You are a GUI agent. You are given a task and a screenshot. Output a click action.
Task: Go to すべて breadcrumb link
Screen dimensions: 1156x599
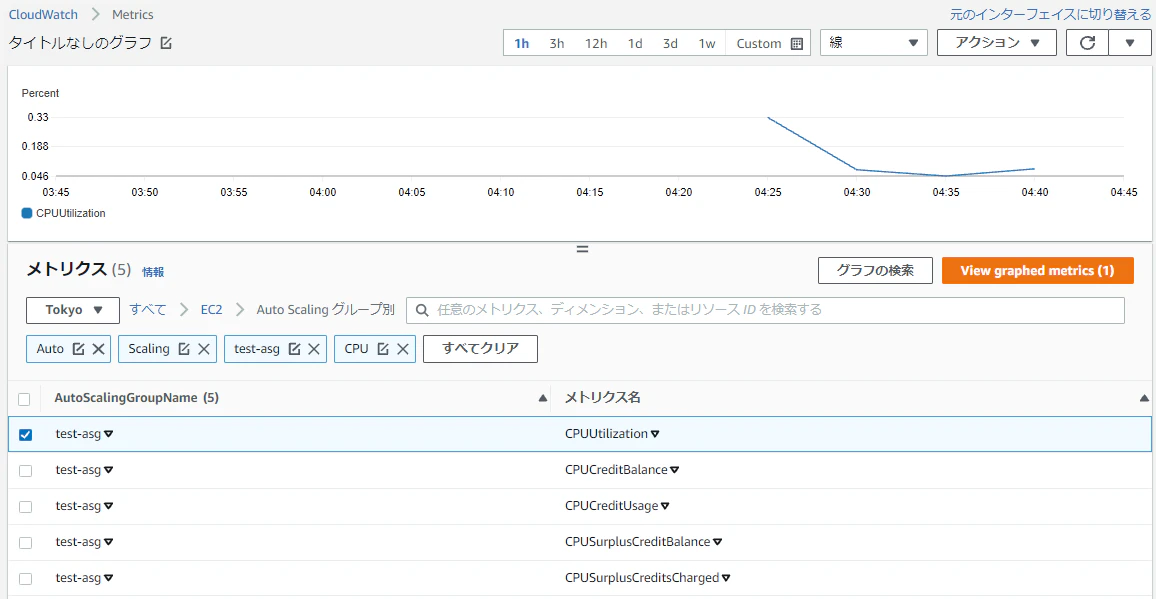[148, 310]
